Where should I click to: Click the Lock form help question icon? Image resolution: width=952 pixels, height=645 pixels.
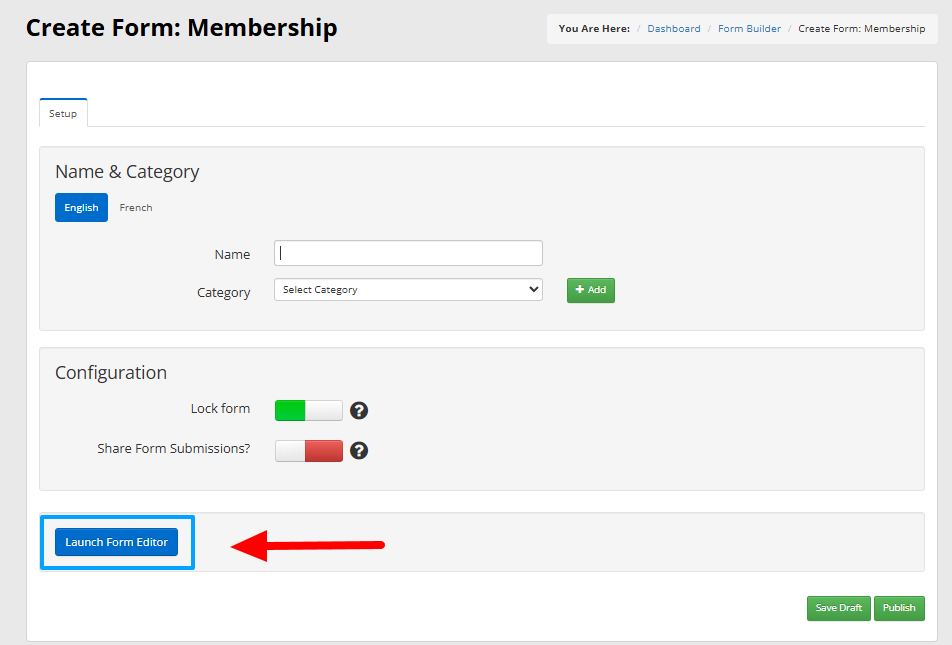point(359,411)
